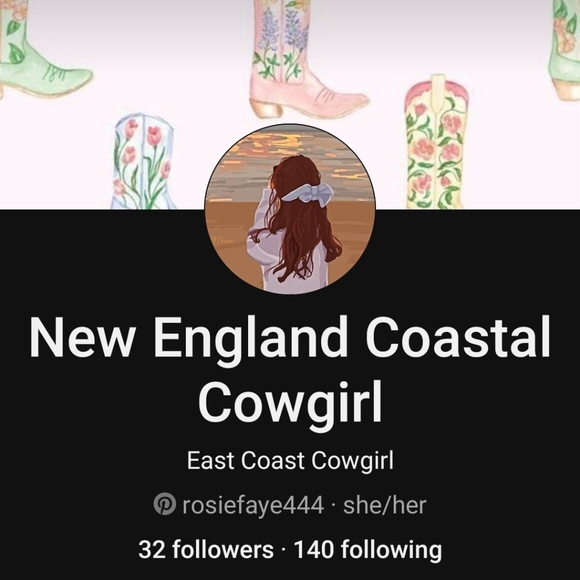The height and width of the screenshot is (580, 580).
Task: Click the large "Cowgirl" heading word
Action: pos(290,401)
